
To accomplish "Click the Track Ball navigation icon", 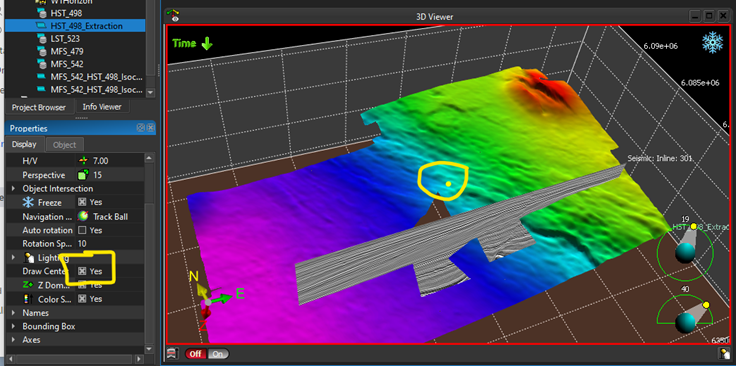I will pos(83,216).
